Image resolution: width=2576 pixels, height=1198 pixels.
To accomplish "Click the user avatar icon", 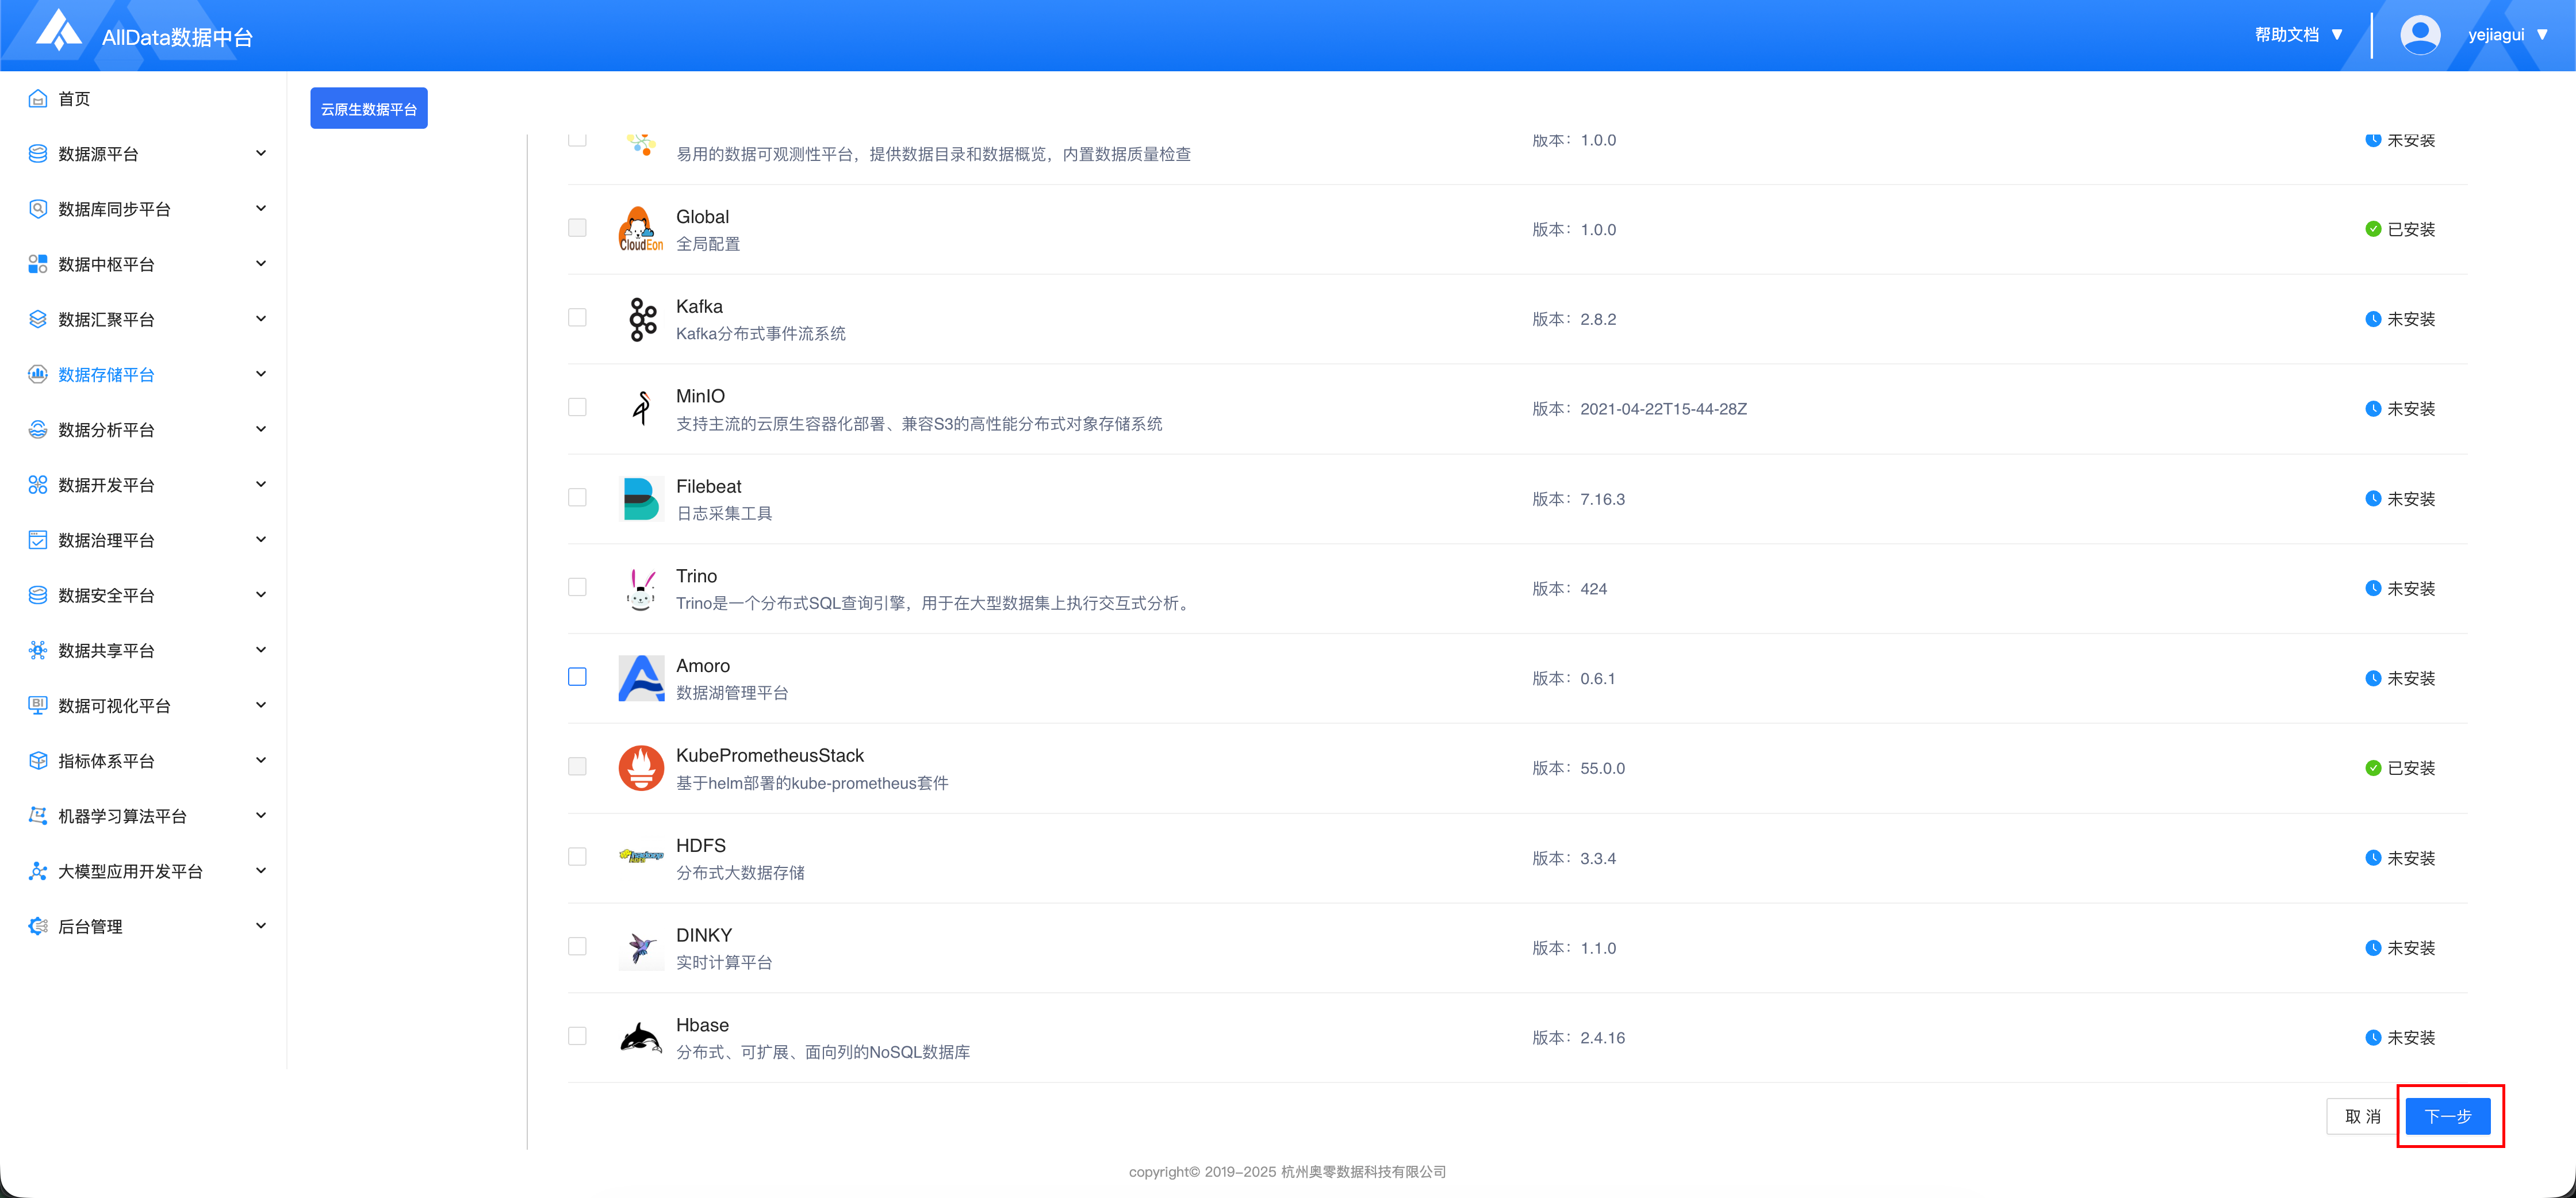I will tap(2419, 35).
